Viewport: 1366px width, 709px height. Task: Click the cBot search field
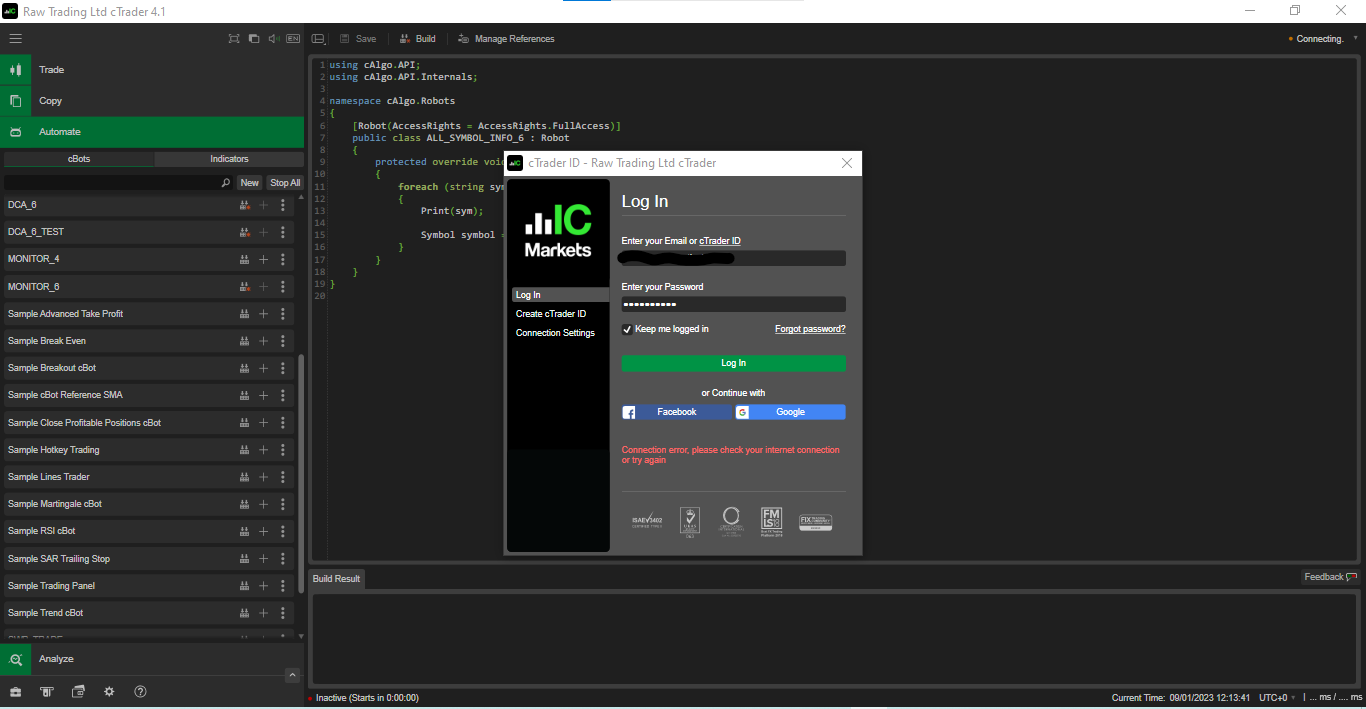pos(118,183)
